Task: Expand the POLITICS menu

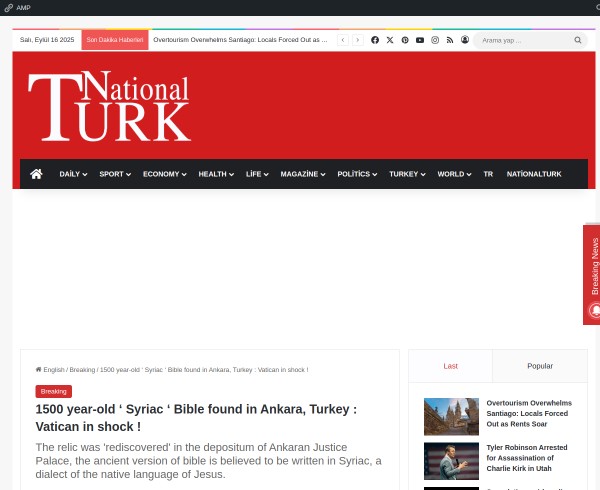Action: coord(357,174)
